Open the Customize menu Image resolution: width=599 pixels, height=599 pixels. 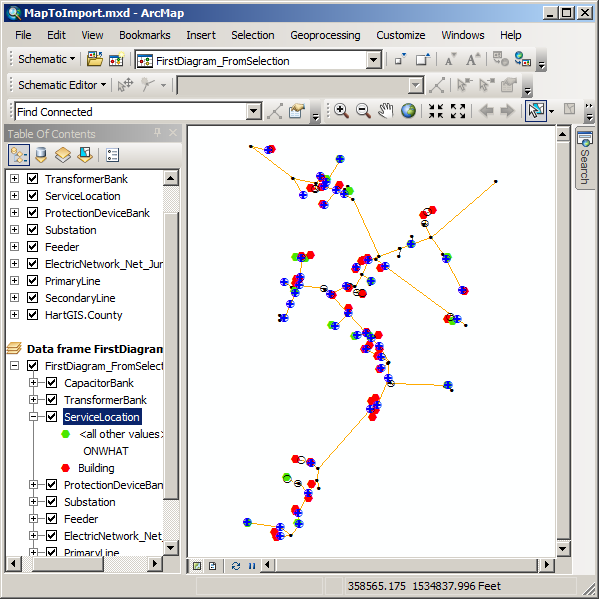[x=400, y=35]
